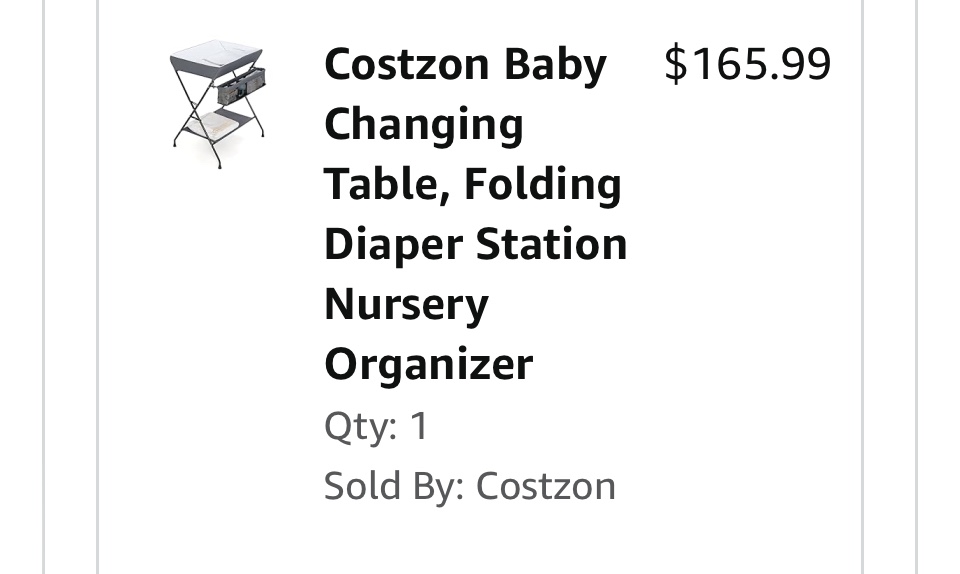Screen dimensions: 960x574
Task: Click the quantity number 1
Action: (419, 426)
